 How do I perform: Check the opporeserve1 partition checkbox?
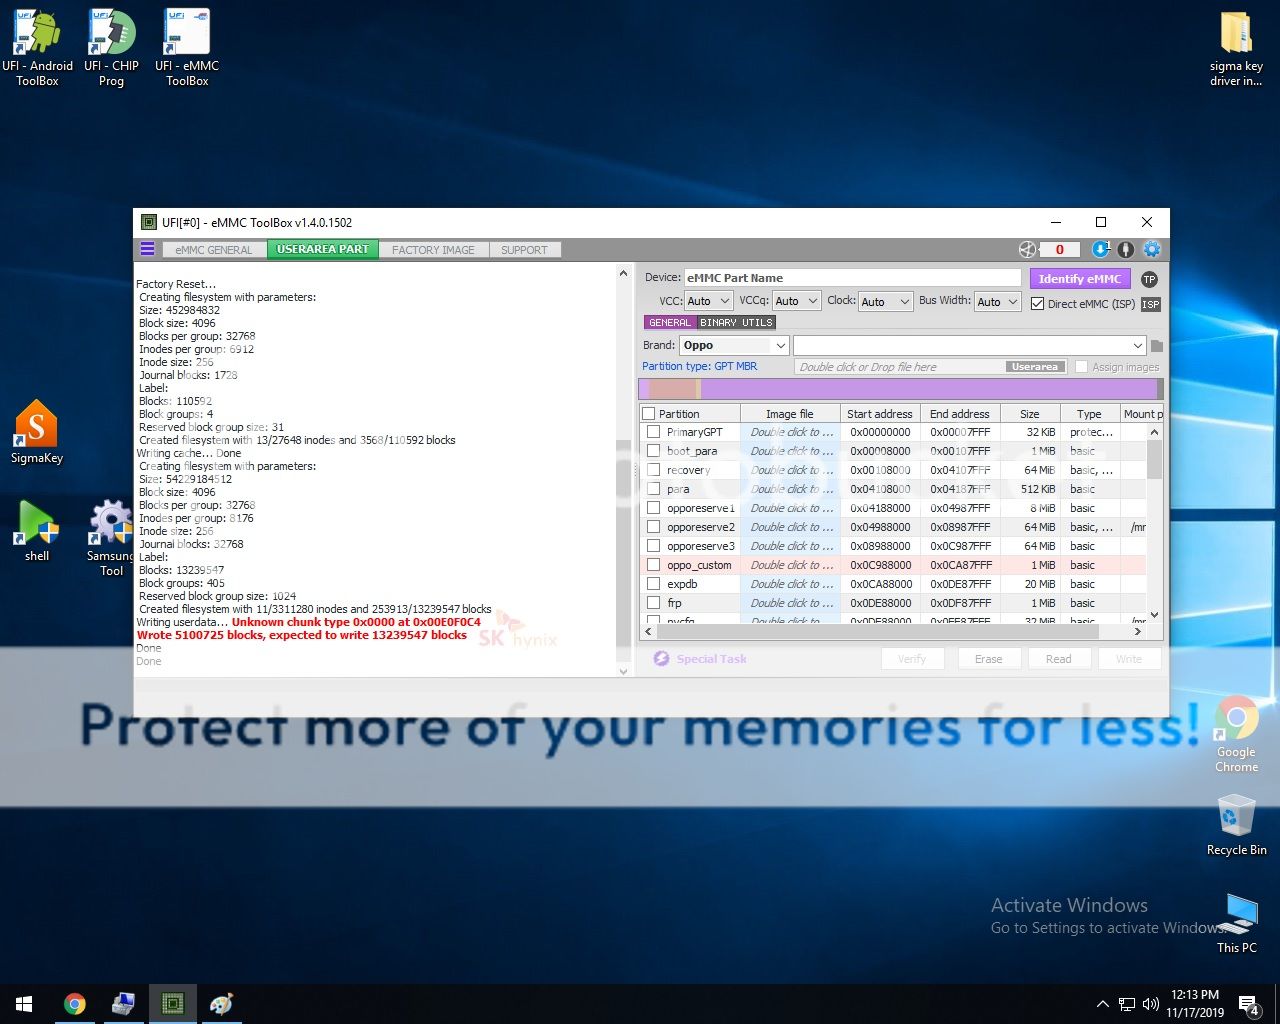coord(653,508)
